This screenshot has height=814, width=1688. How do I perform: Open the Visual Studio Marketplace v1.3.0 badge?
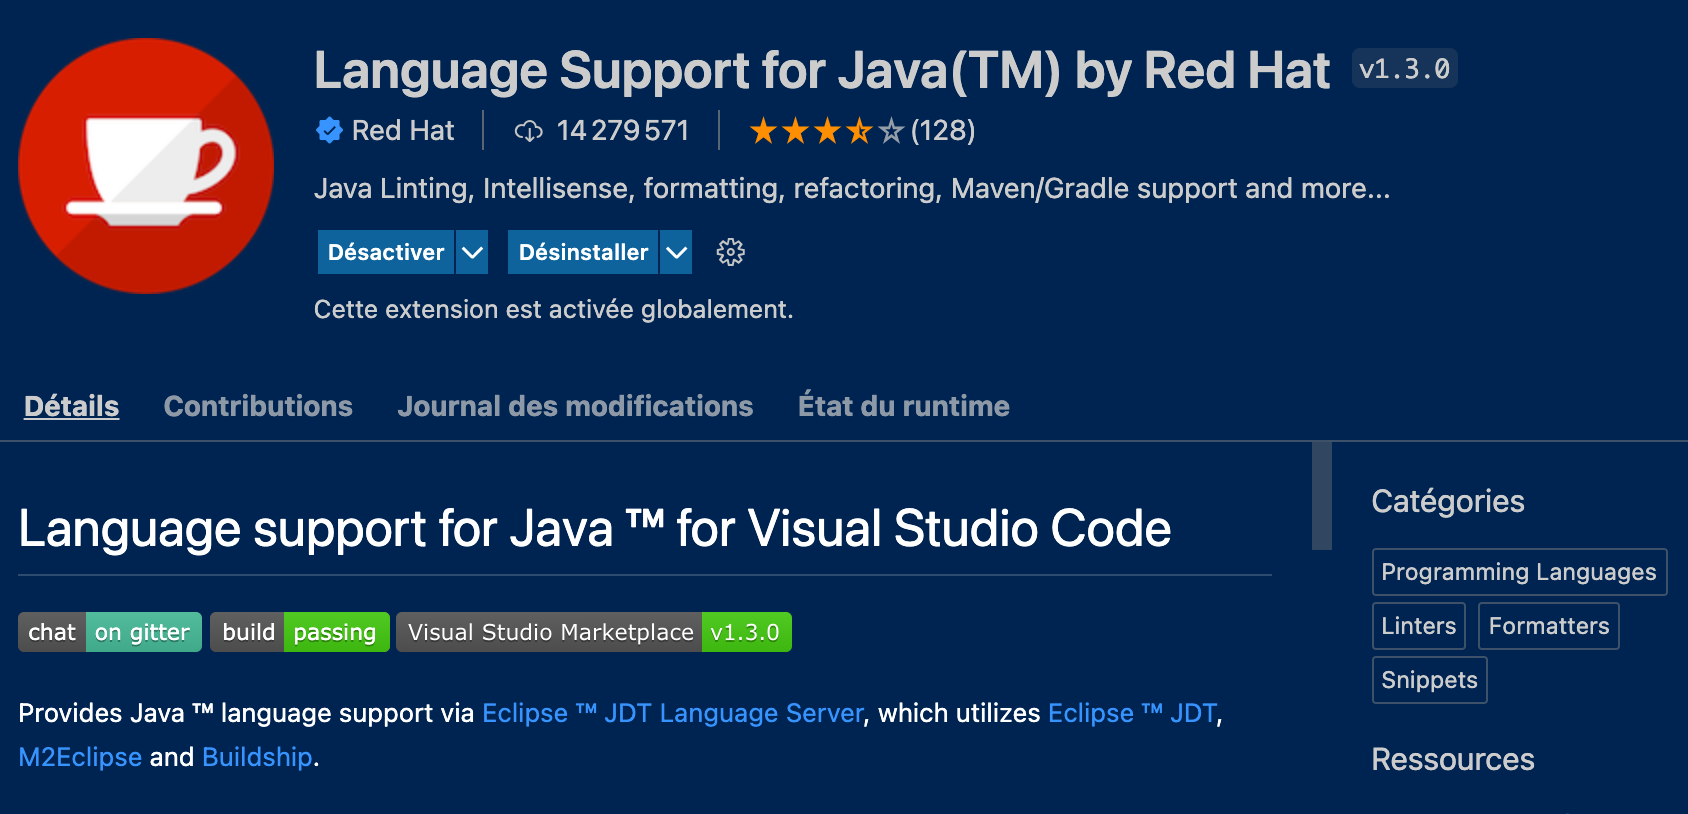(593, 632)
